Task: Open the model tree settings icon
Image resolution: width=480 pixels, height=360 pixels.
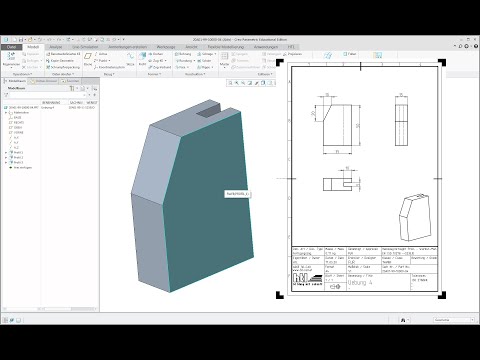Action: pyautogui.click(x=72, y=88)
